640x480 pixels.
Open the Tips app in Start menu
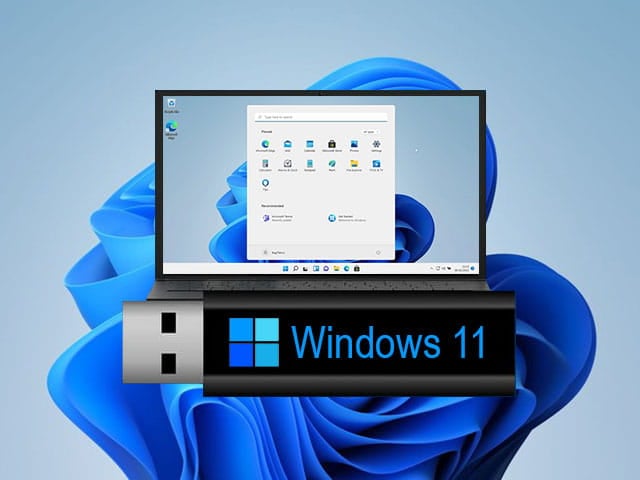click(265, 184)
